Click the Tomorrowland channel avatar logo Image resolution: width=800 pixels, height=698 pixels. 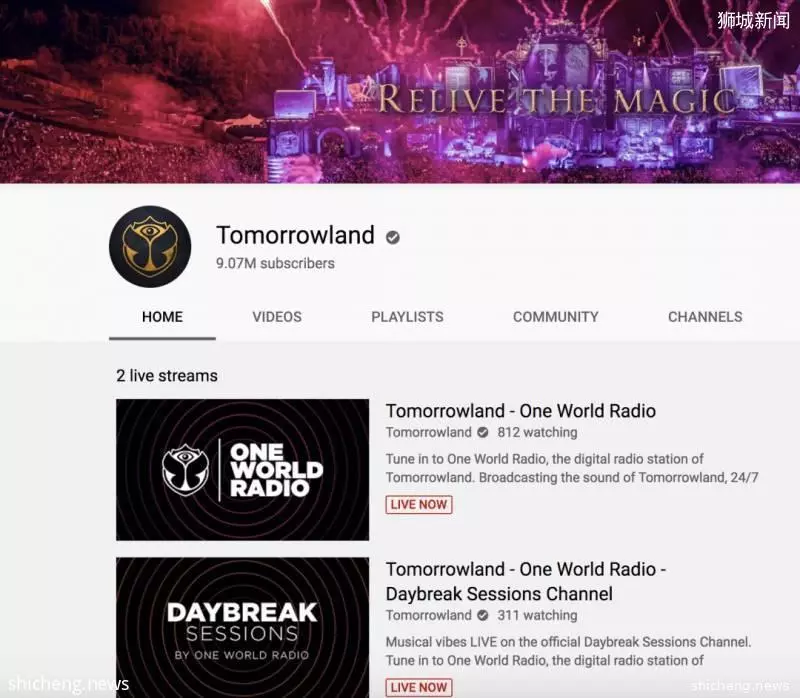[150, 246]
